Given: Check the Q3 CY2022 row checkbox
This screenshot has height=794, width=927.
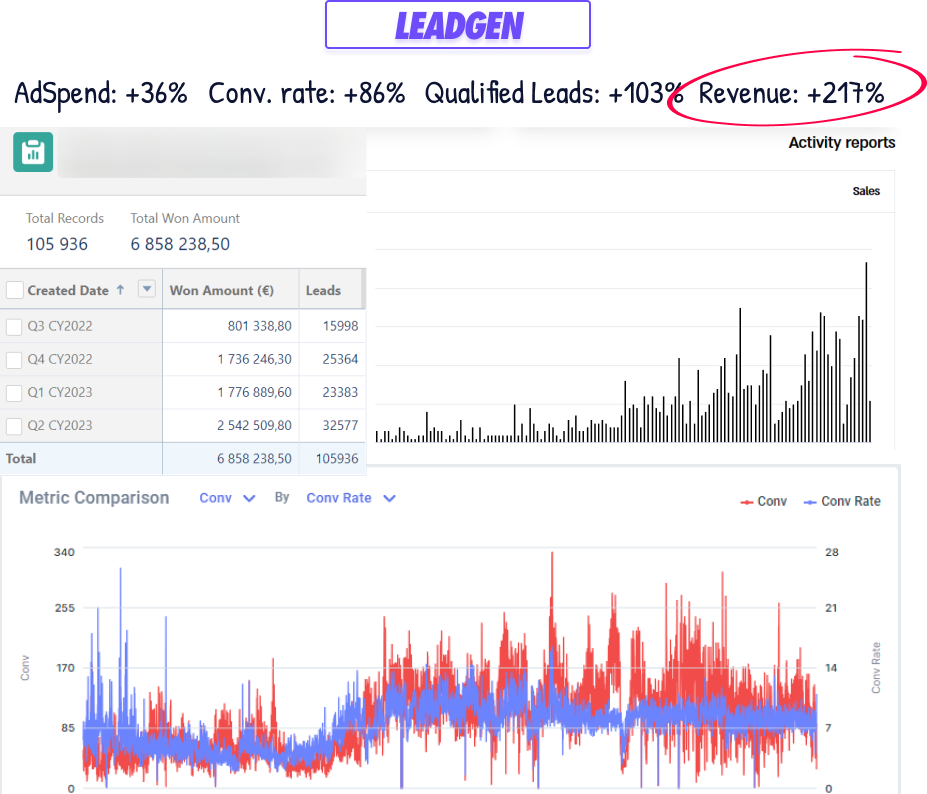Looking at the screenshot, I should [x=14, y=326].
